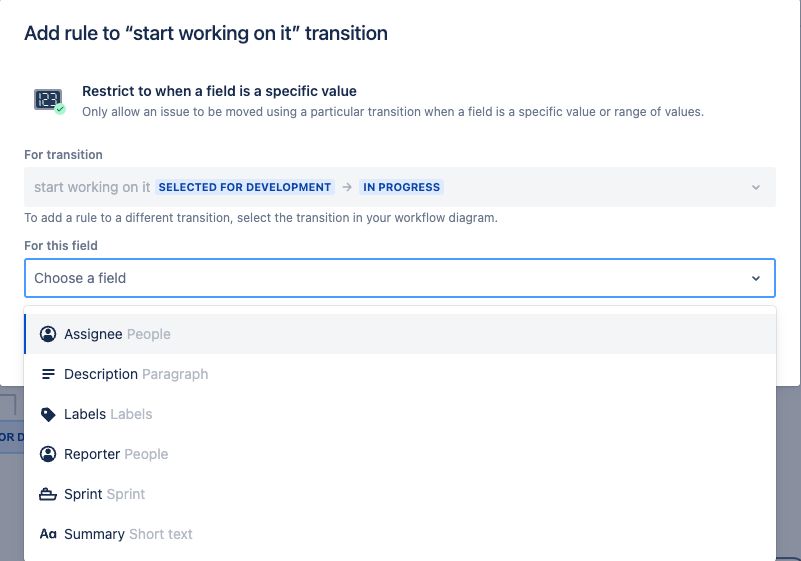Image resolution: width=801 pixels, height=561 pixels.
Task: Open the start working on it transition selector
Action: pos(400,187)
